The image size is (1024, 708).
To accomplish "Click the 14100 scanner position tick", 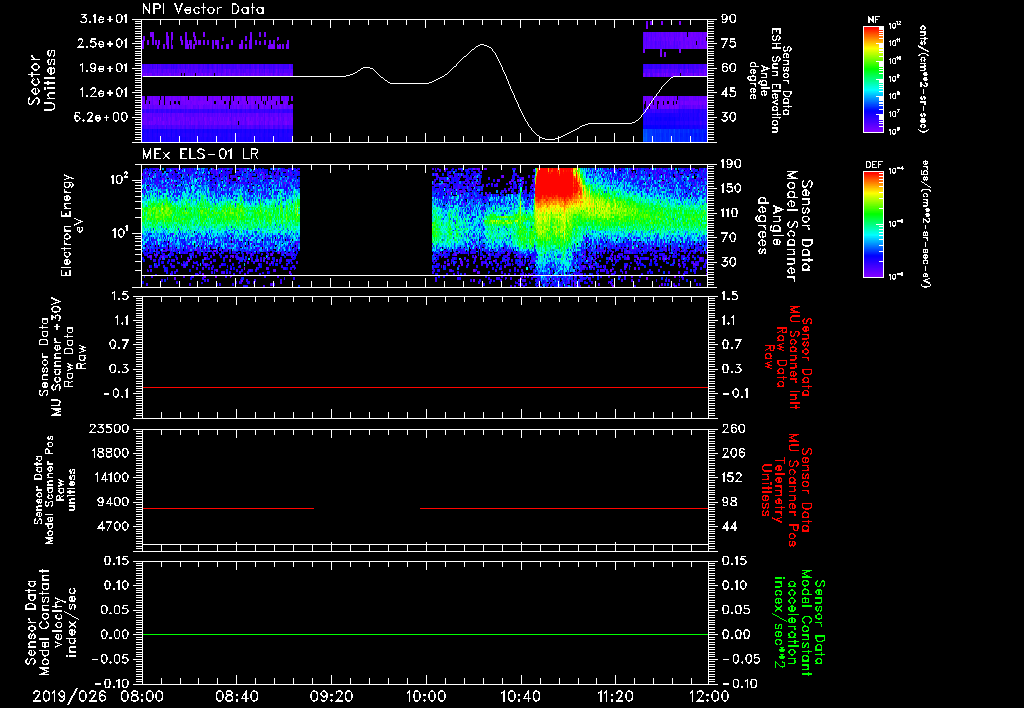I will pos(111,477).
